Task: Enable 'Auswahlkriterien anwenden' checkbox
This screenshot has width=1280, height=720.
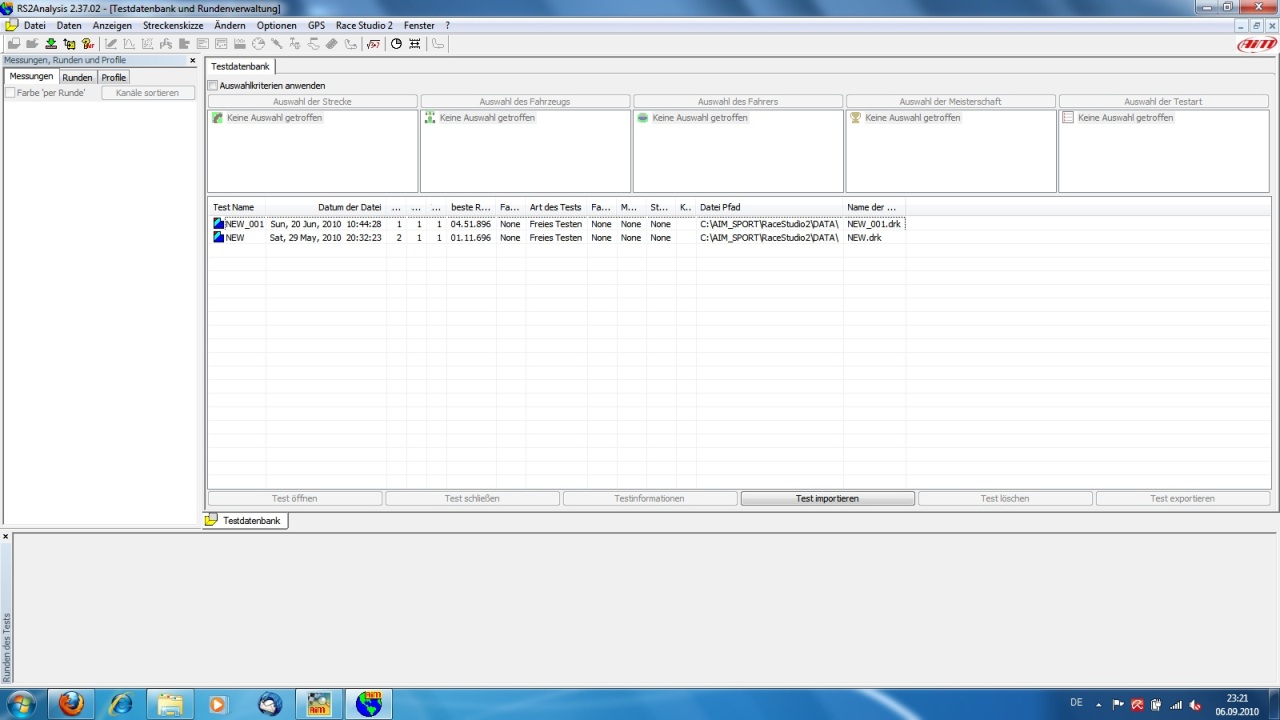Action: 213,86
